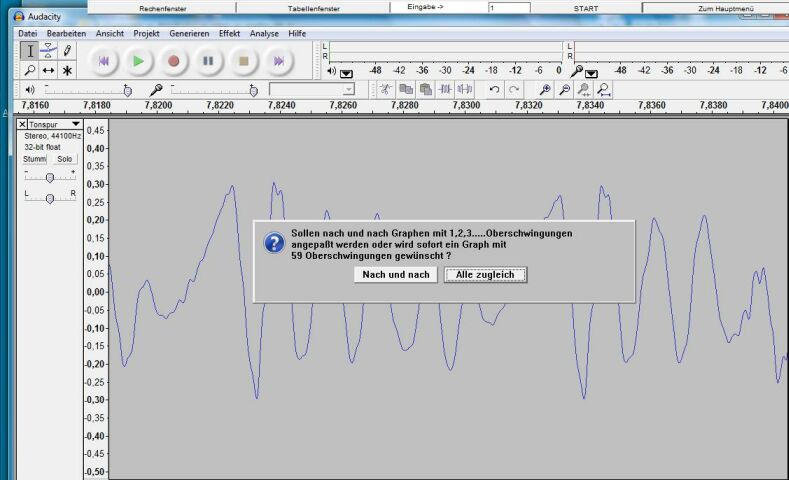Open the playback meter dropdown arrow

(x=346, y=73)
